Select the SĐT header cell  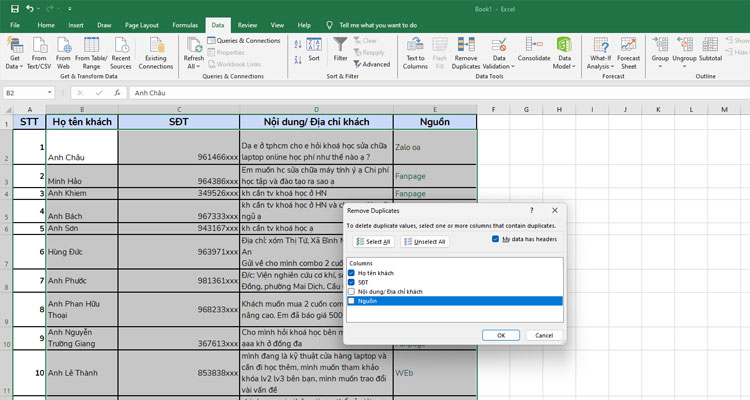(179, 122)
